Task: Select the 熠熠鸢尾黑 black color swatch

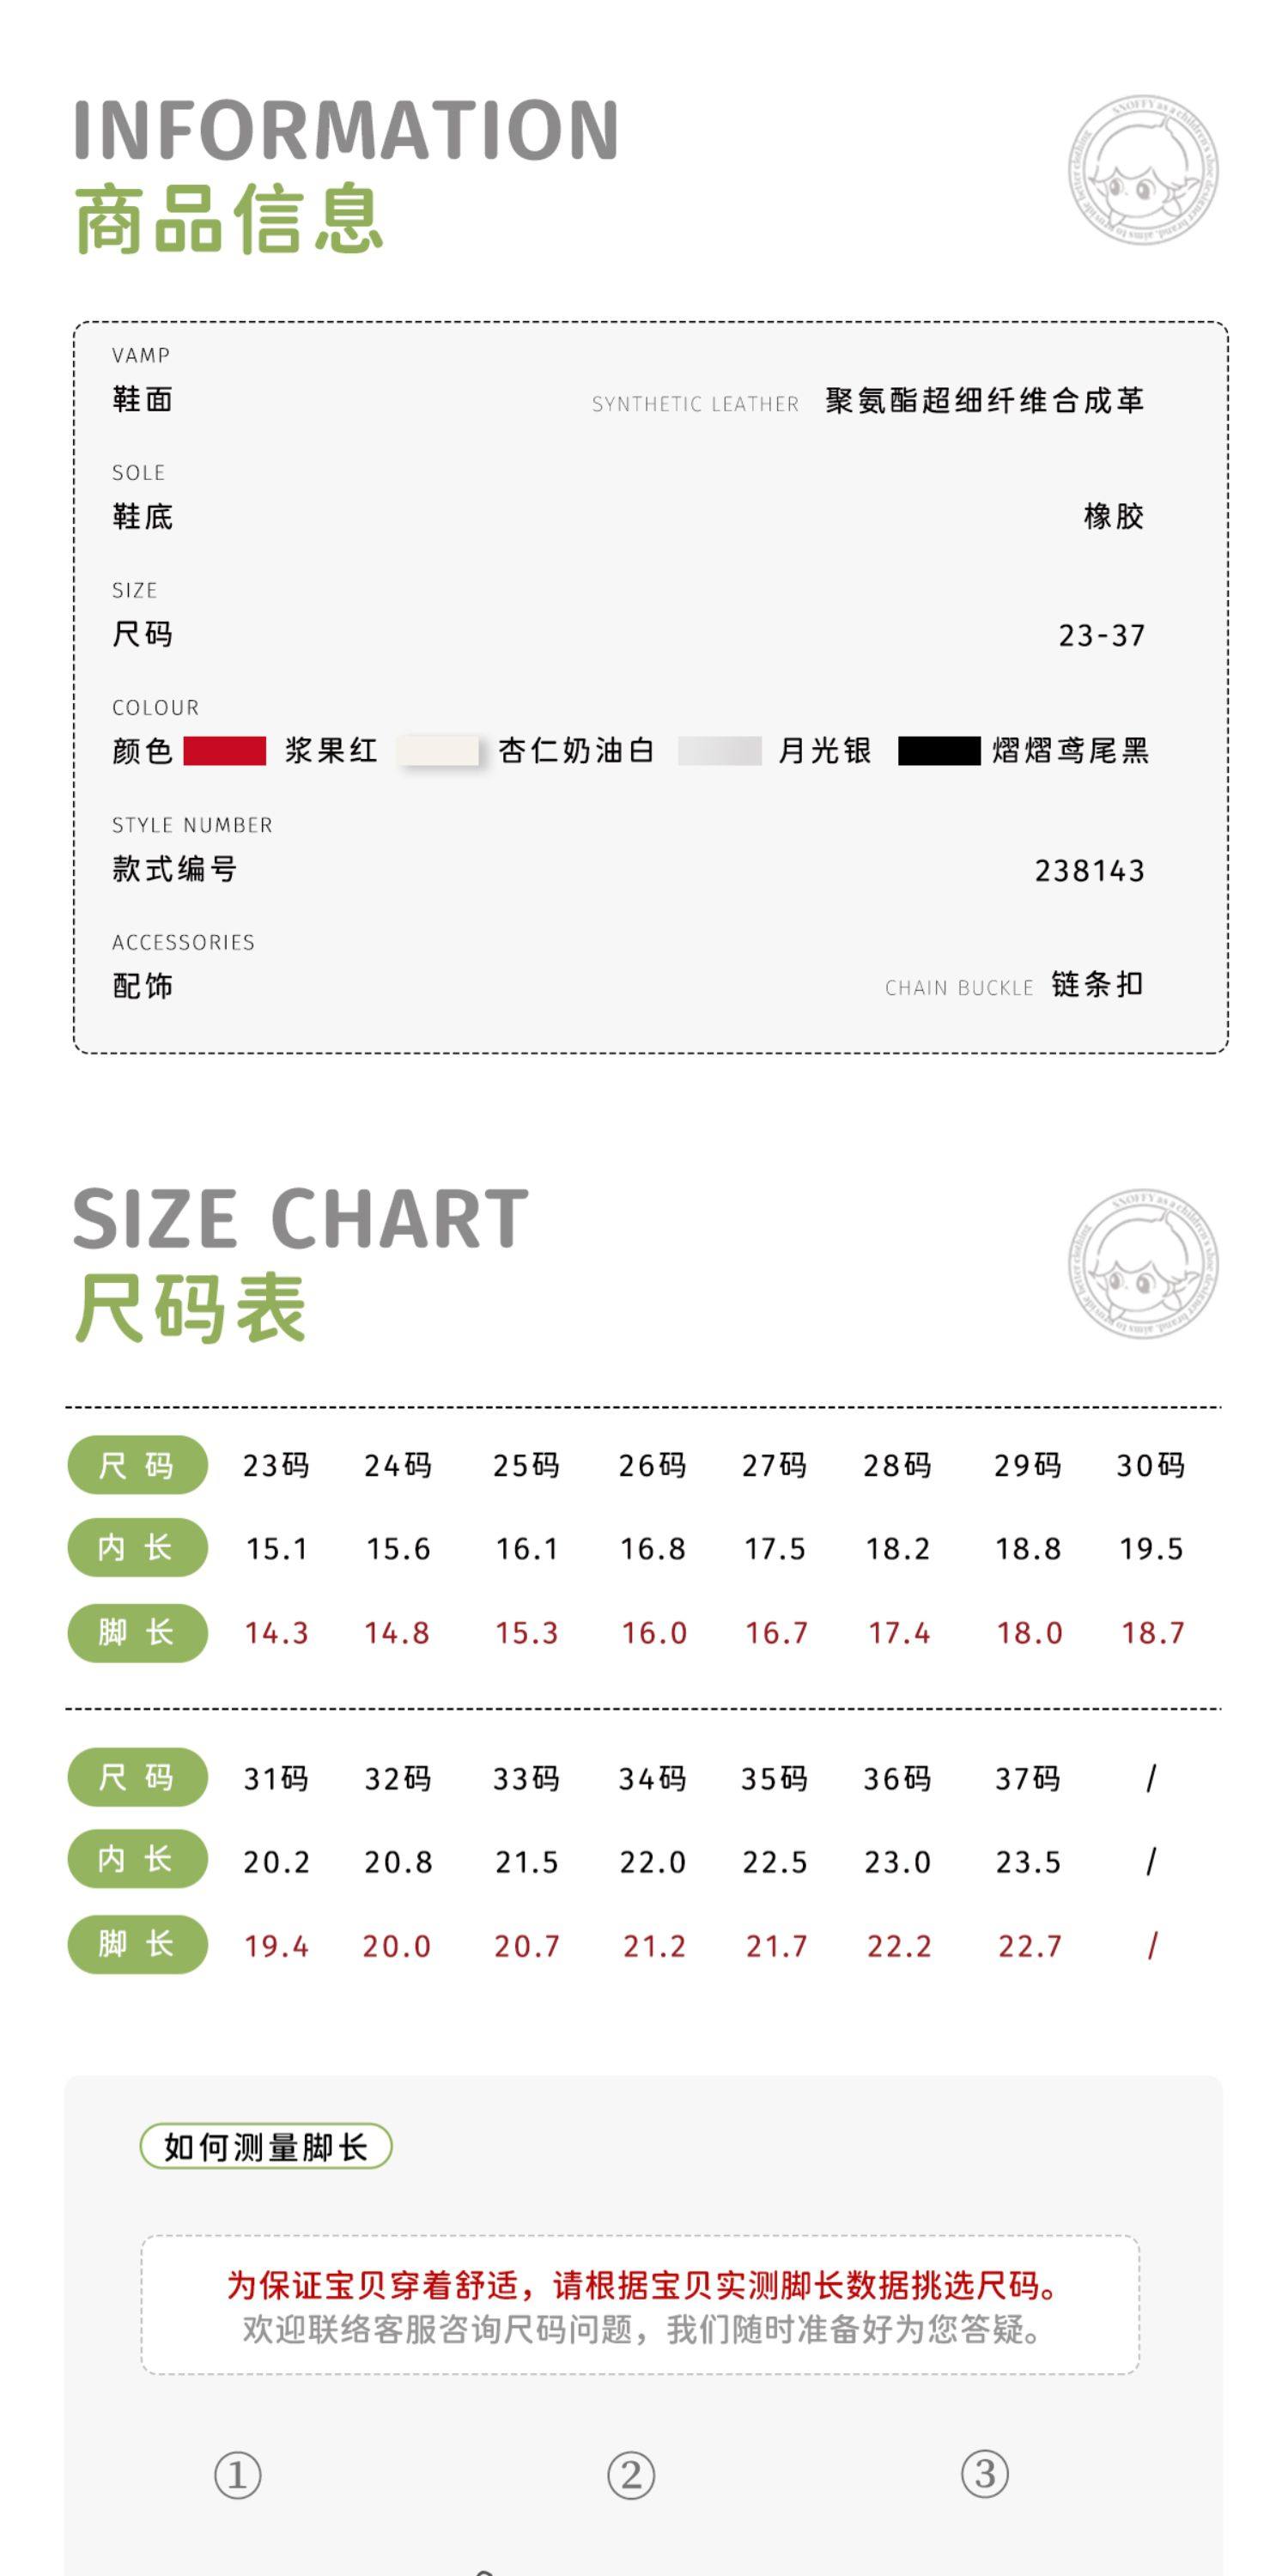Action: pos(939,751)
